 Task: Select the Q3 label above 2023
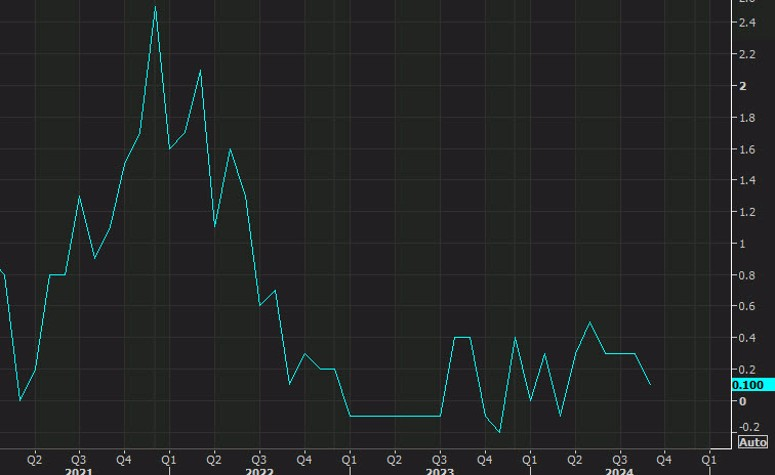(x=440, y=460)
